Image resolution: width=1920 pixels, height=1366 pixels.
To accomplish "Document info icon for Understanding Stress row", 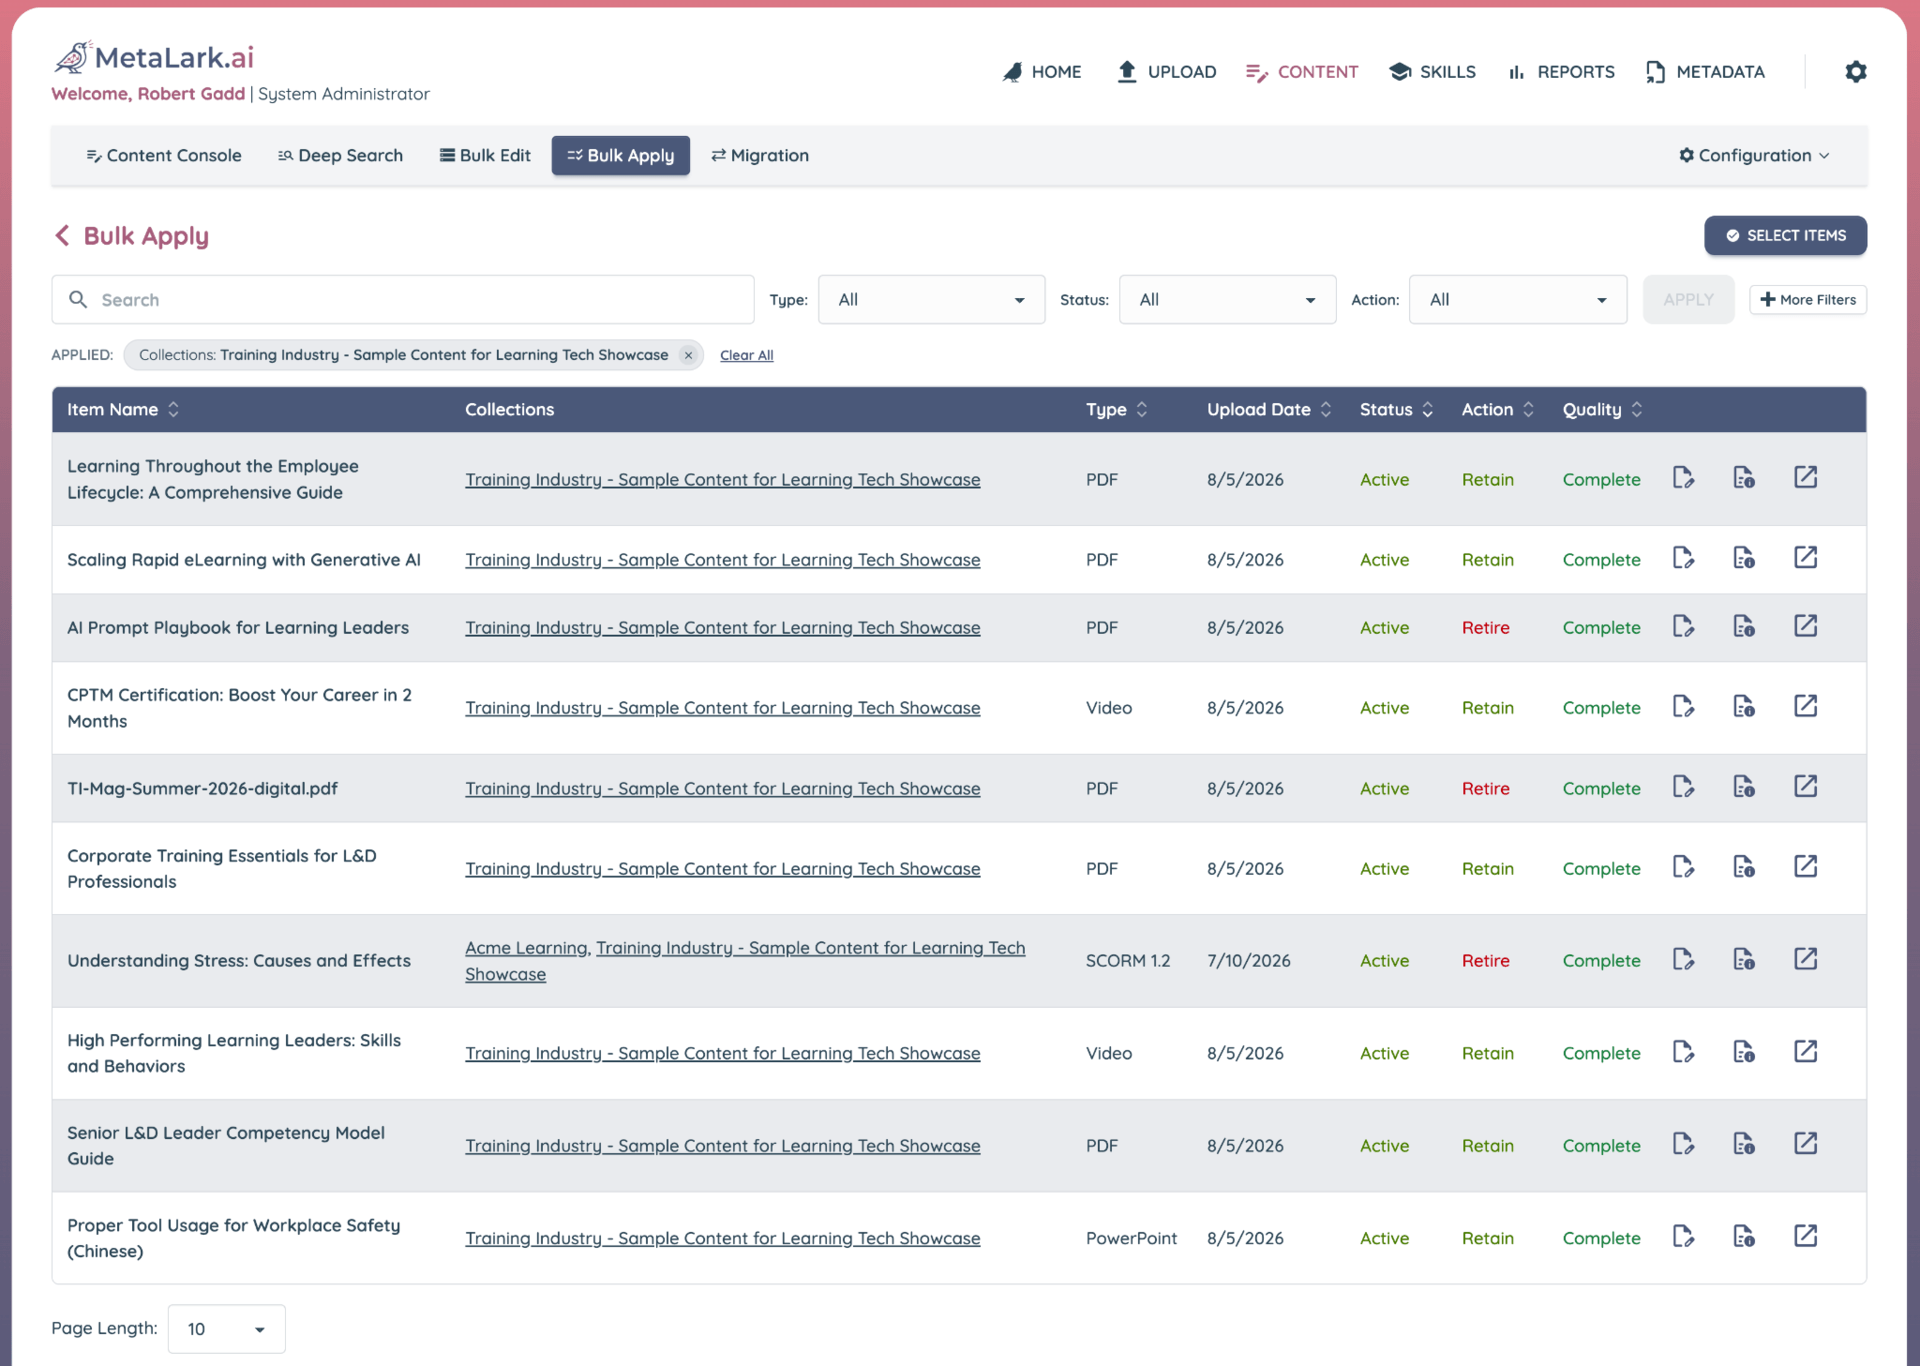I will click(x=1744, y=959).
